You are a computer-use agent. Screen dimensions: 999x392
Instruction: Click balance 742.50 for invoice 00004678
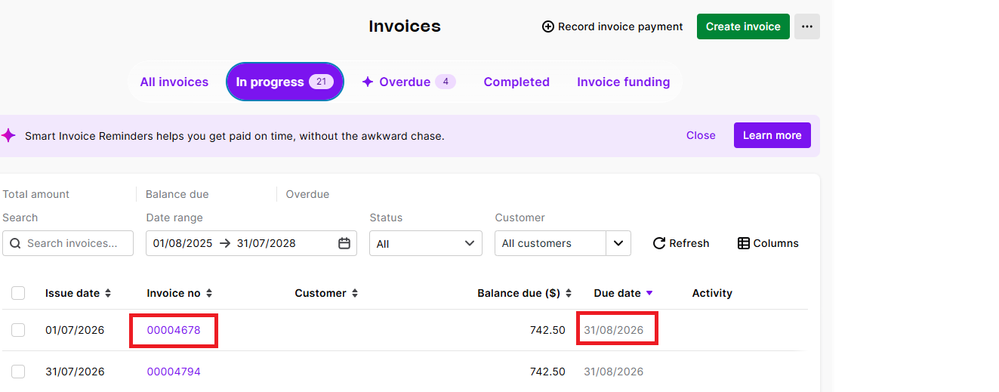tap(547, 330)
